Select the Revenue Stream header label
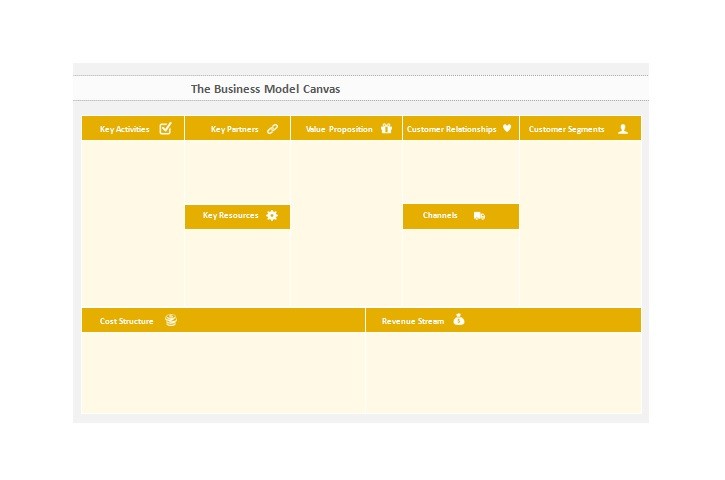Screen dimensions: 725x480 (412, 321)
